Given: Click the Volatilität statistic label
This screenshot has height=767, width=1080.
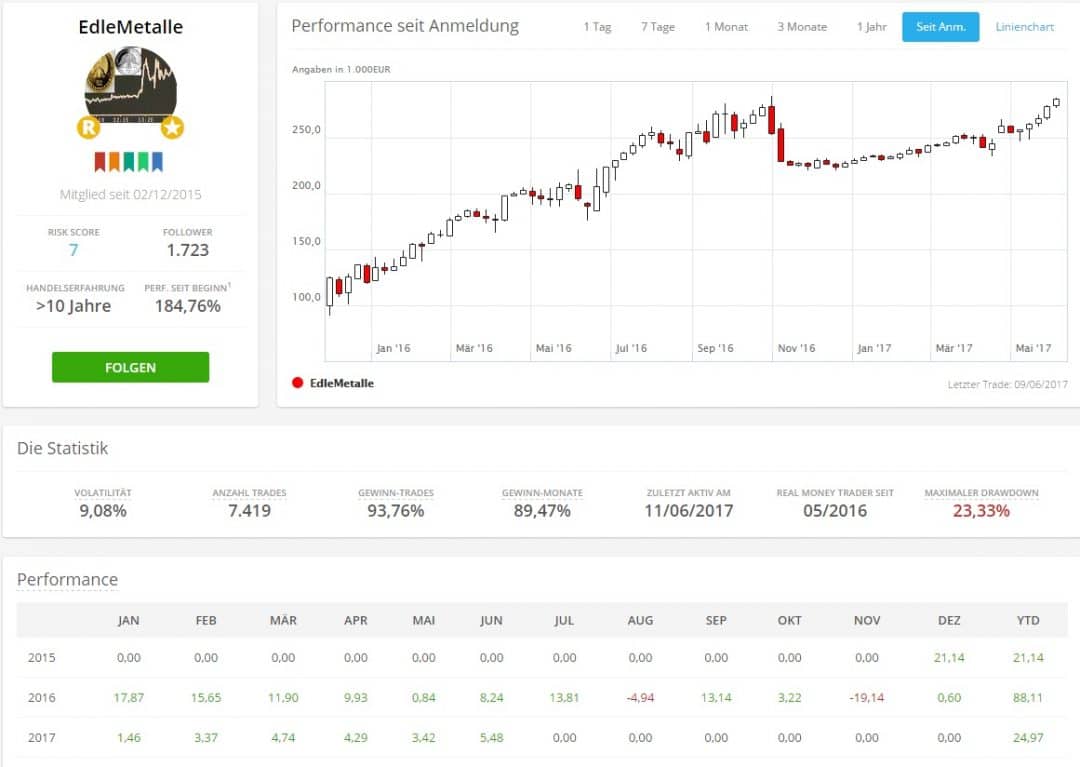Looking at the screenshot, I should (x=103, y=493).
